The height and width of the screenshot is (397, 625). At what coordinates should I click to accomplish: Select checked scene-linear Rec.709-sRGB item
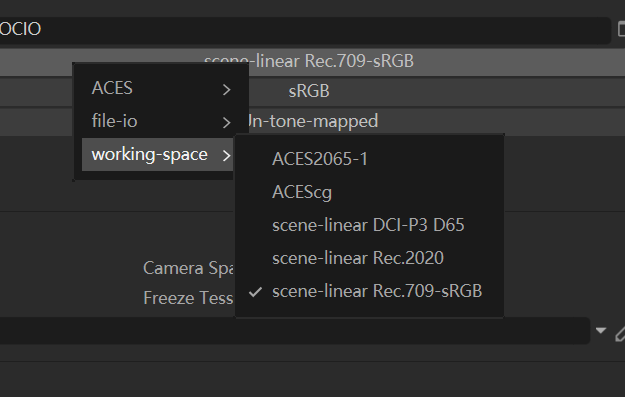pos(369,291)
